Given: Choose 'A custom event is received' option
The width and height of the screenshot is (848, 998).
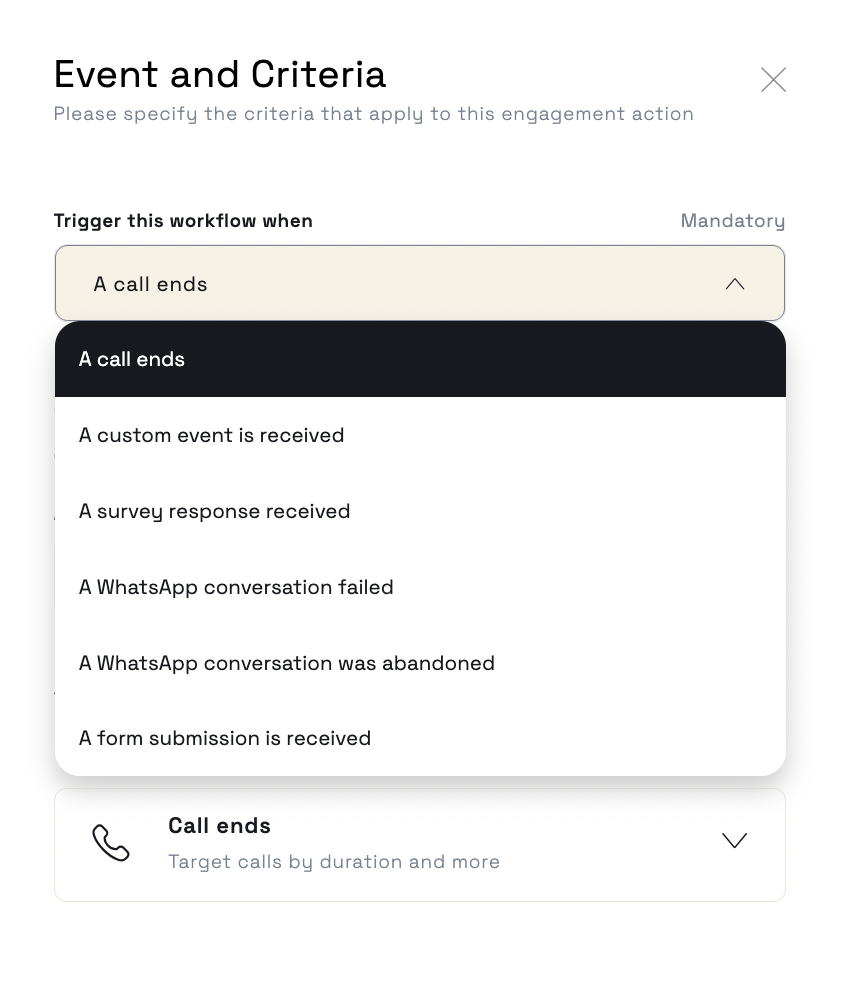Looking at the screenshot, I should (420, 435).
